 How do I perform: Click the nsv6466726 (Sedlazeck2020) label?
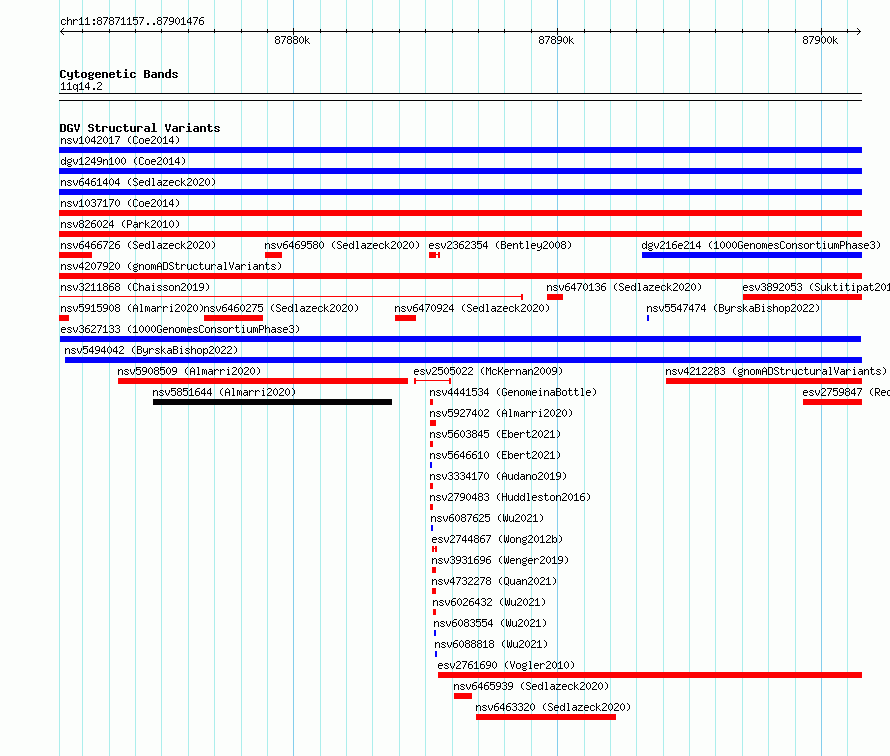pyautogui.click(x=138, y=245)
